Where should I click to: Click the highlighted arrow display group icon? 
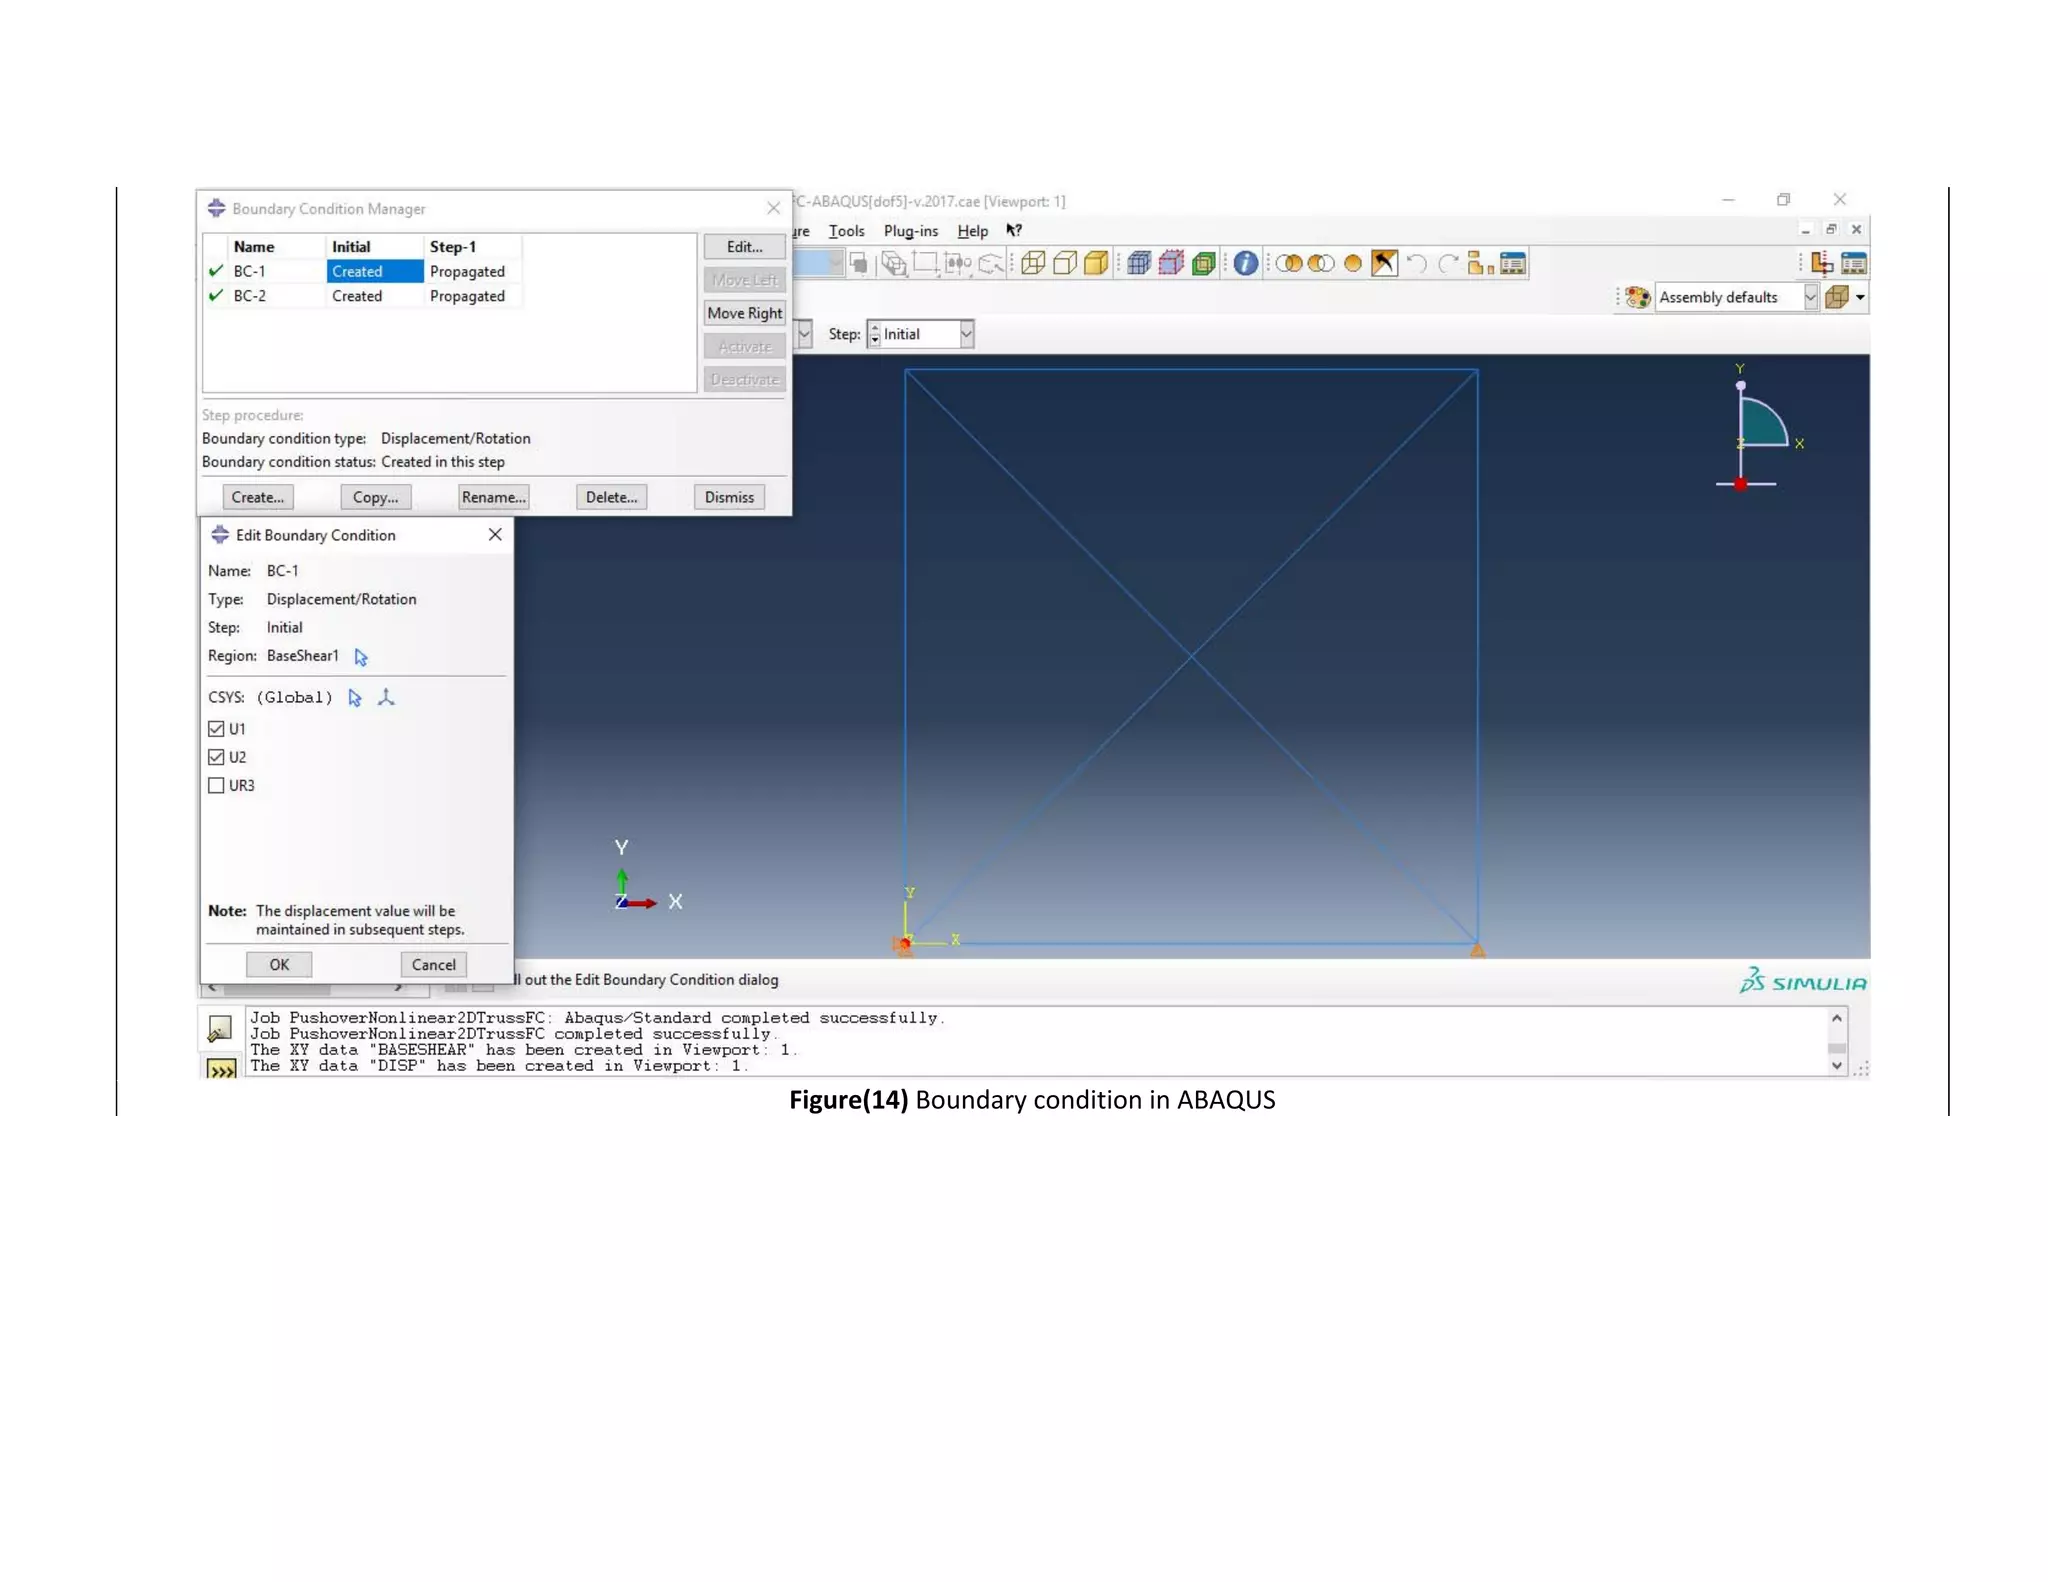pos(1384,264)
